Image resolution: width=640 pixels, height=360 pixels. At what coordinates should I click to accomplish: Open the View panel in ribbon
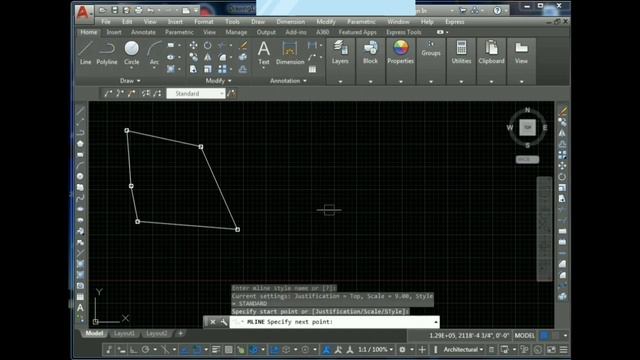tap(521, 52)
